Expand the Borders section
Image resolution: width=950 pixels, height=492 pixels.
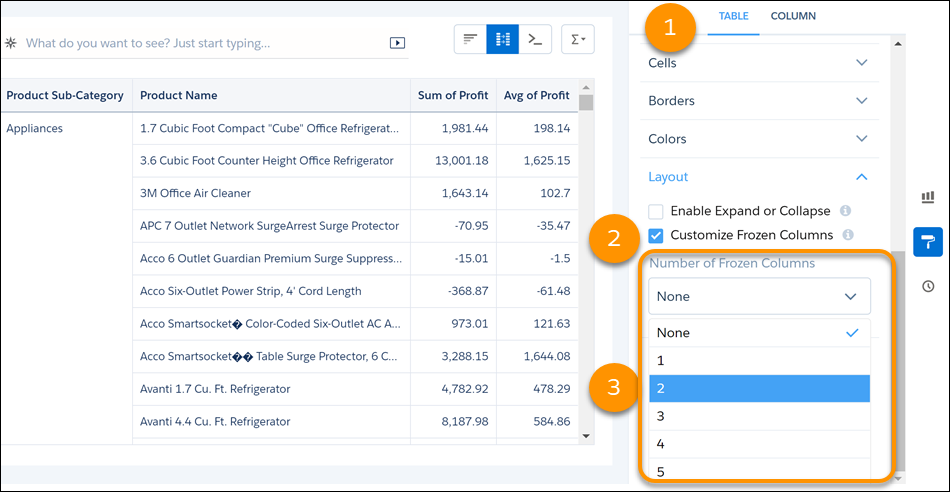[759, 101]
